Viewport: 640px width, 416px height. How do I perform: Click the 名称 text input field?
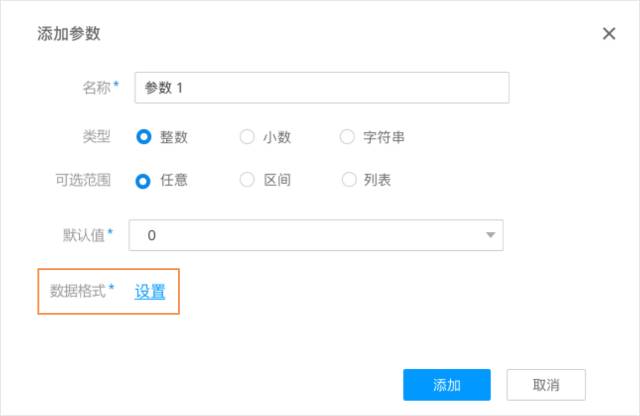click(x=321, y=88)
